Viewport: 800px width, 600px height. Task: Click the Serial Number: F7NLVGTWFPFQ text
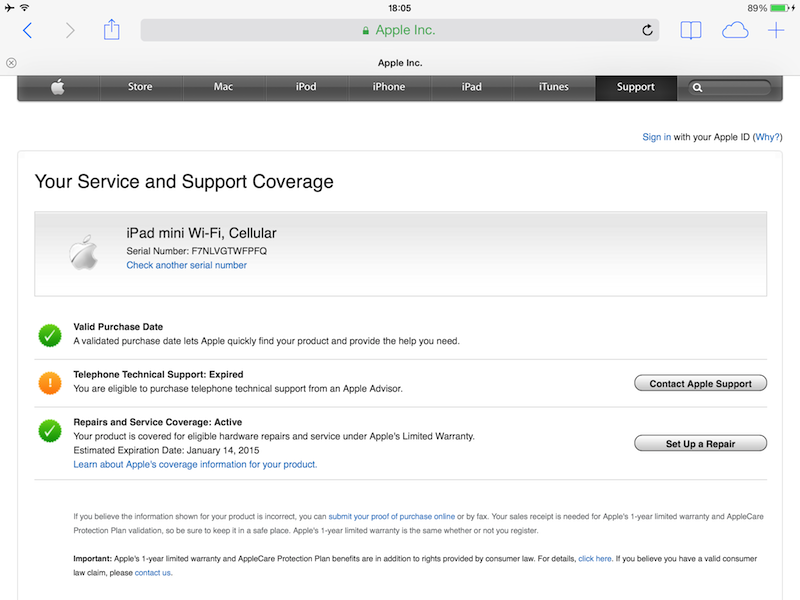click(196, 251)
